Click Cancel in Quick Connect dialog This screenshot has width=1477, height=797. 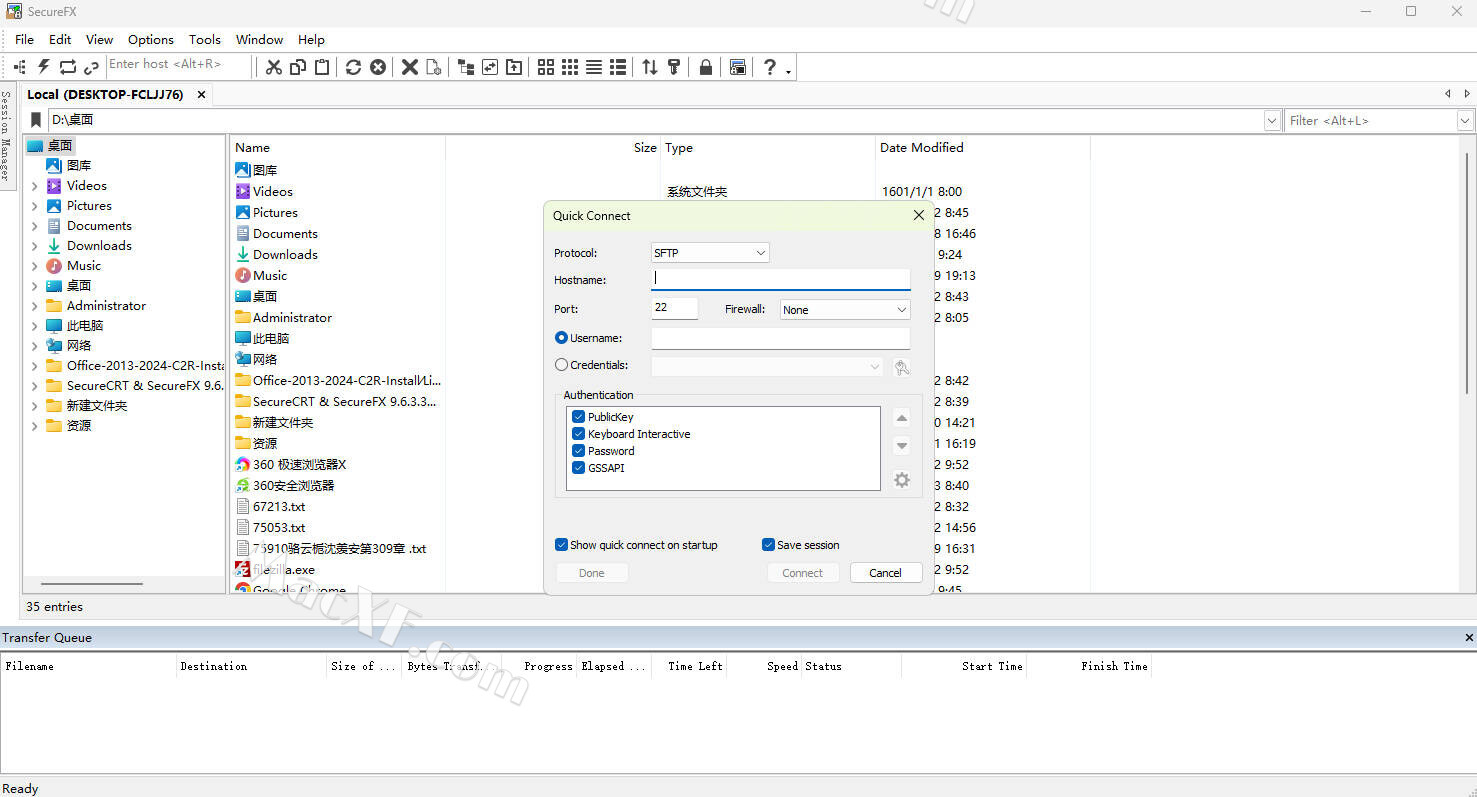pyautogui.click(x=885, y=573)
